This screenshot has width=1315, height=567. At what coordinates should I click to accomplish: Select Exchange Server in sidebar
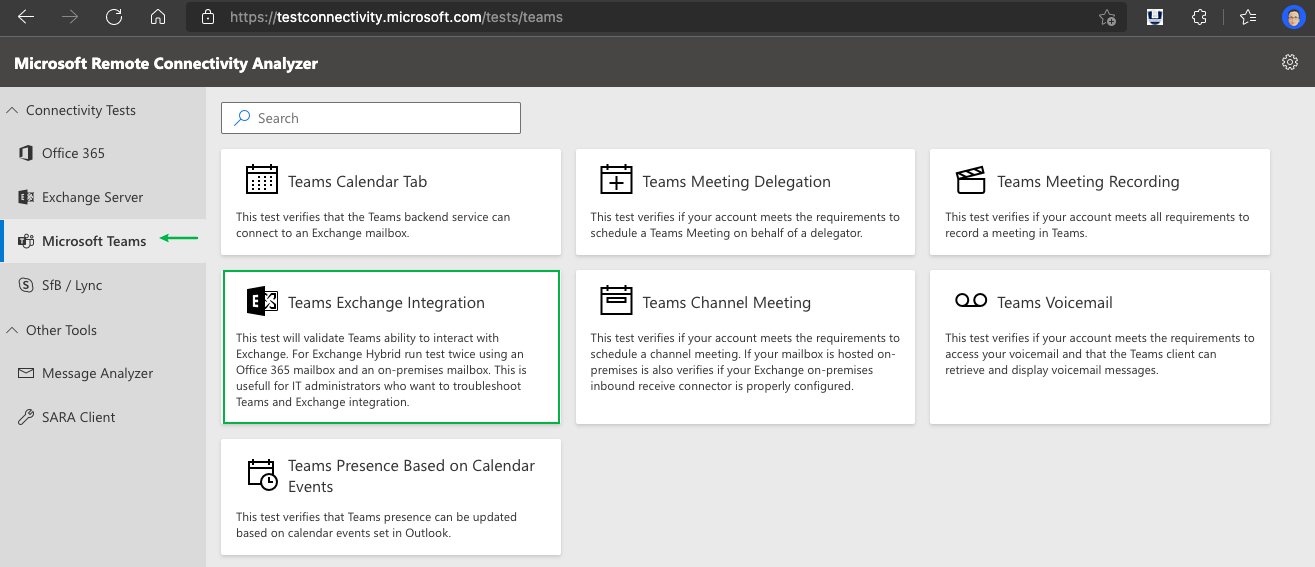tap(92, 197)
